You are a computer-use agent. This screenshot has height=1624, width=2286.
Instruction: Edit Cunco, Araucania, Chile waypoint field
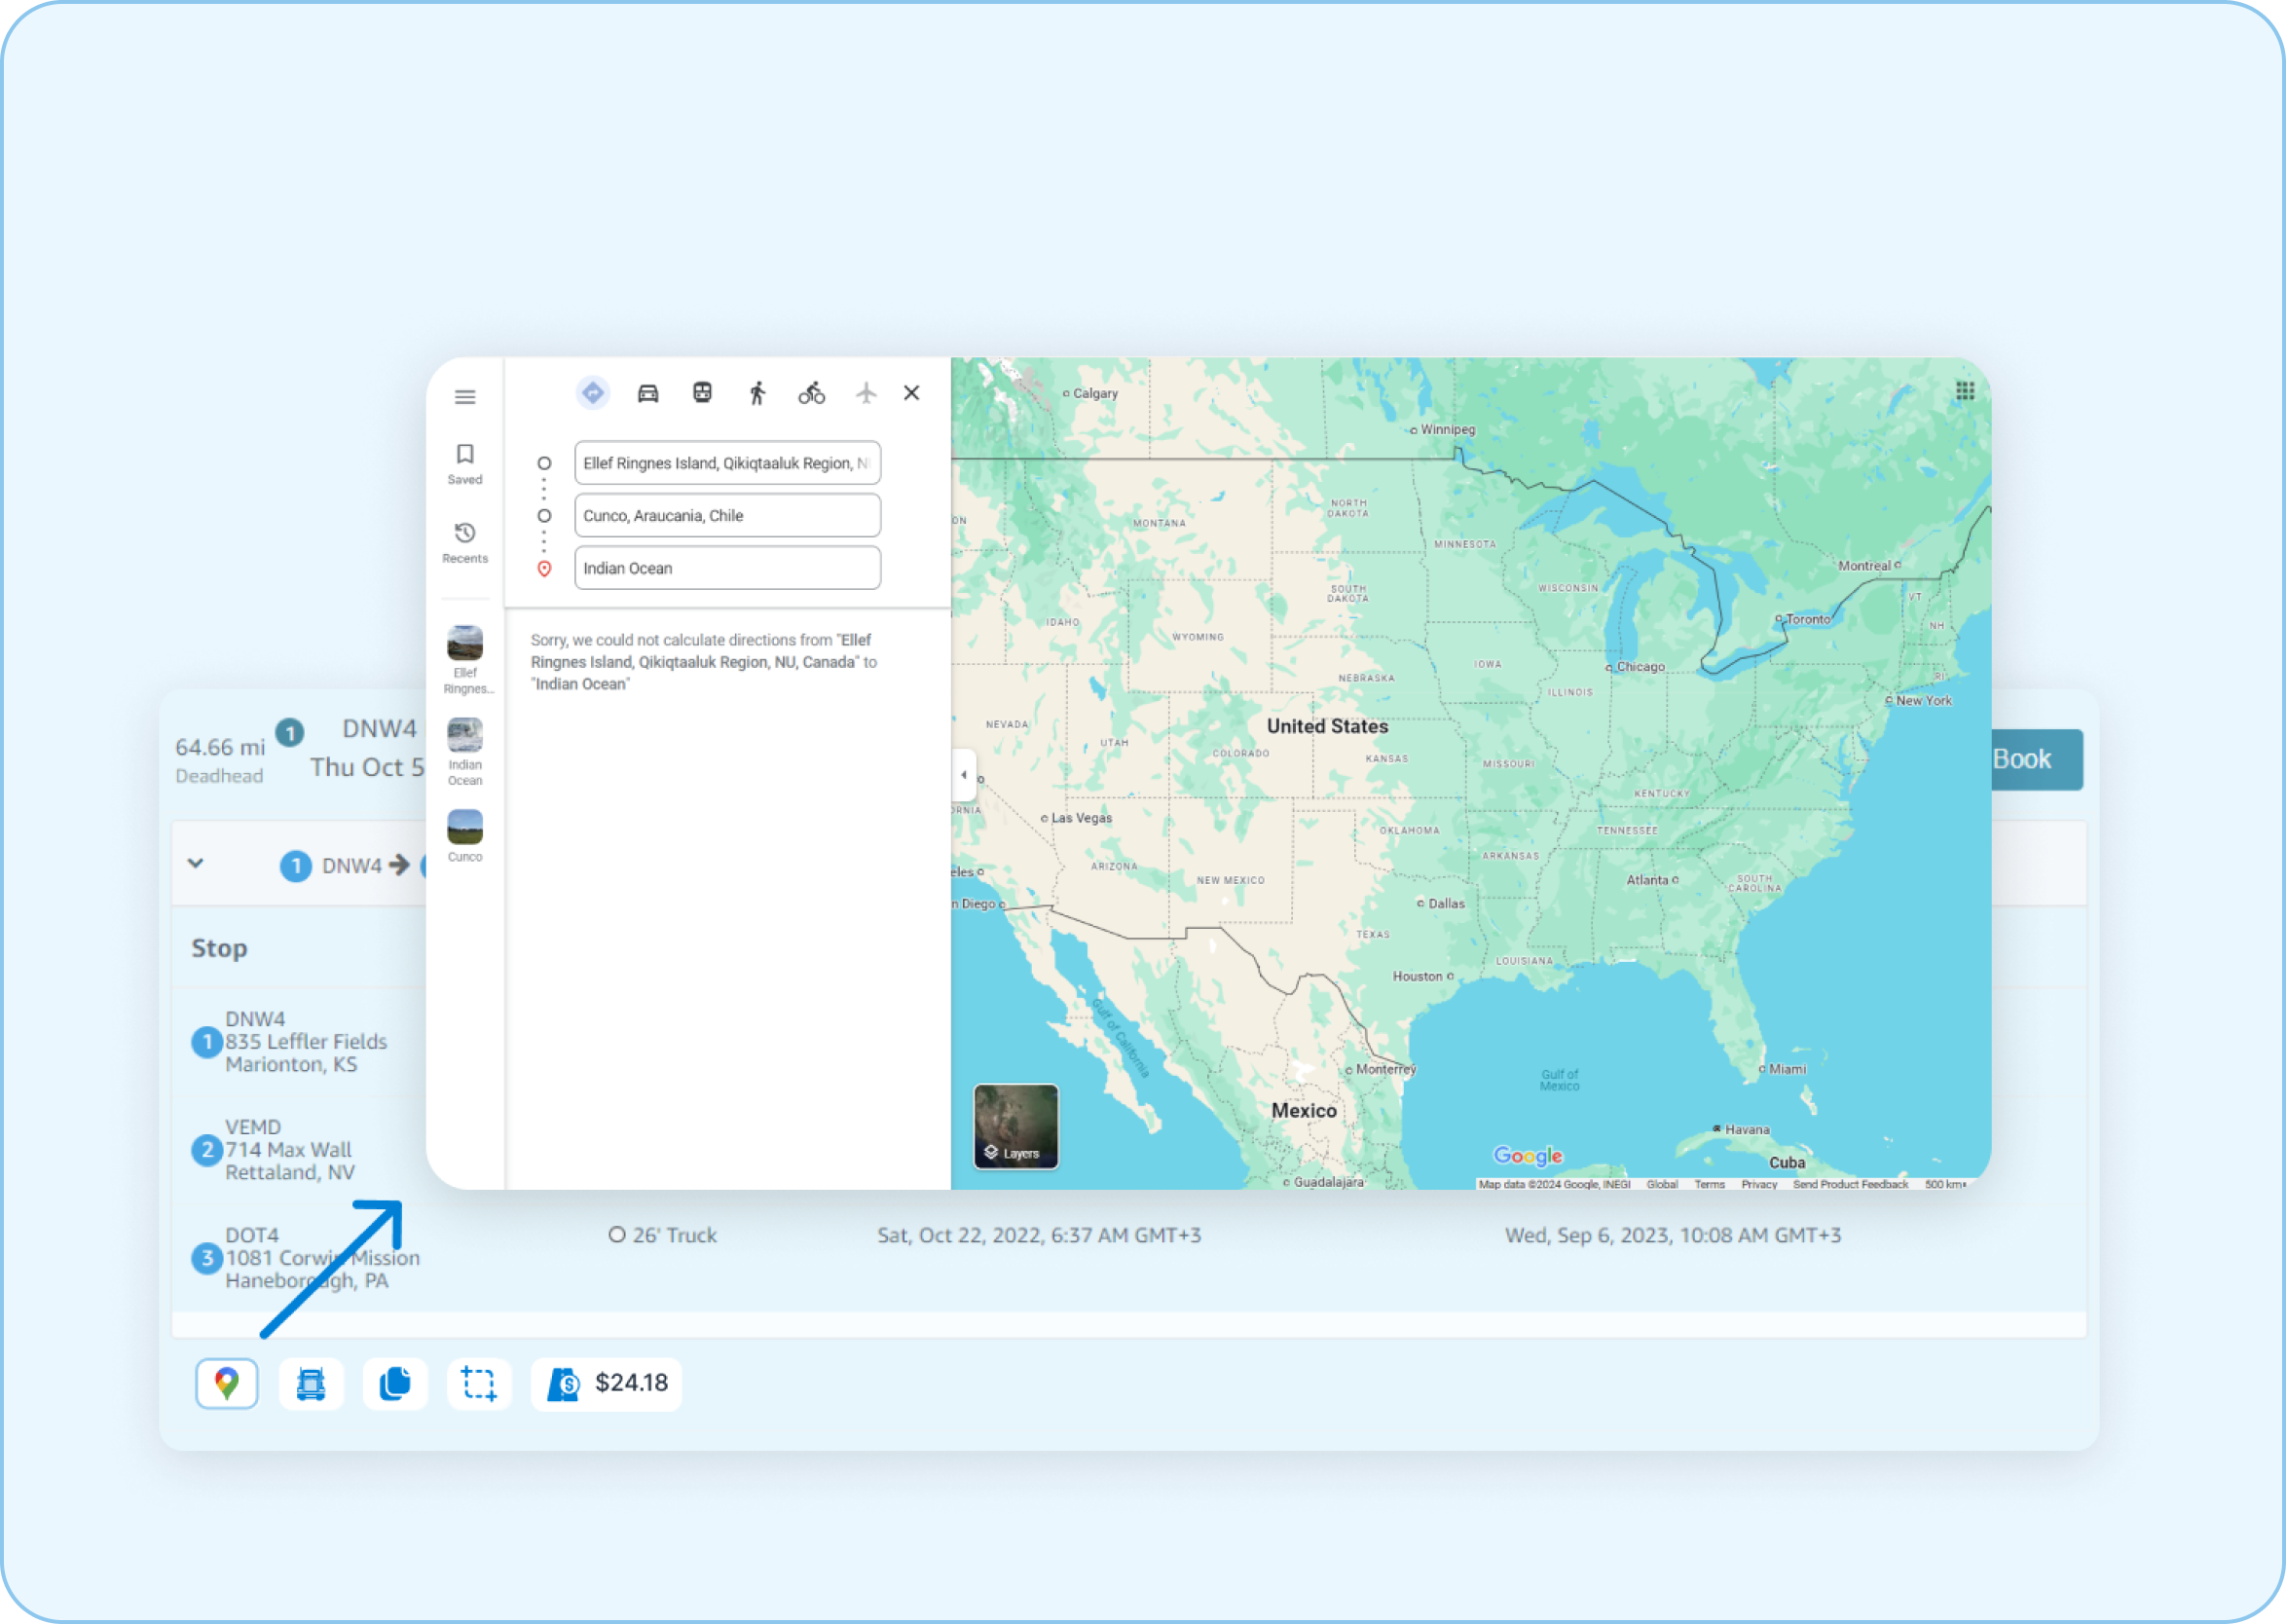(727, 515)
